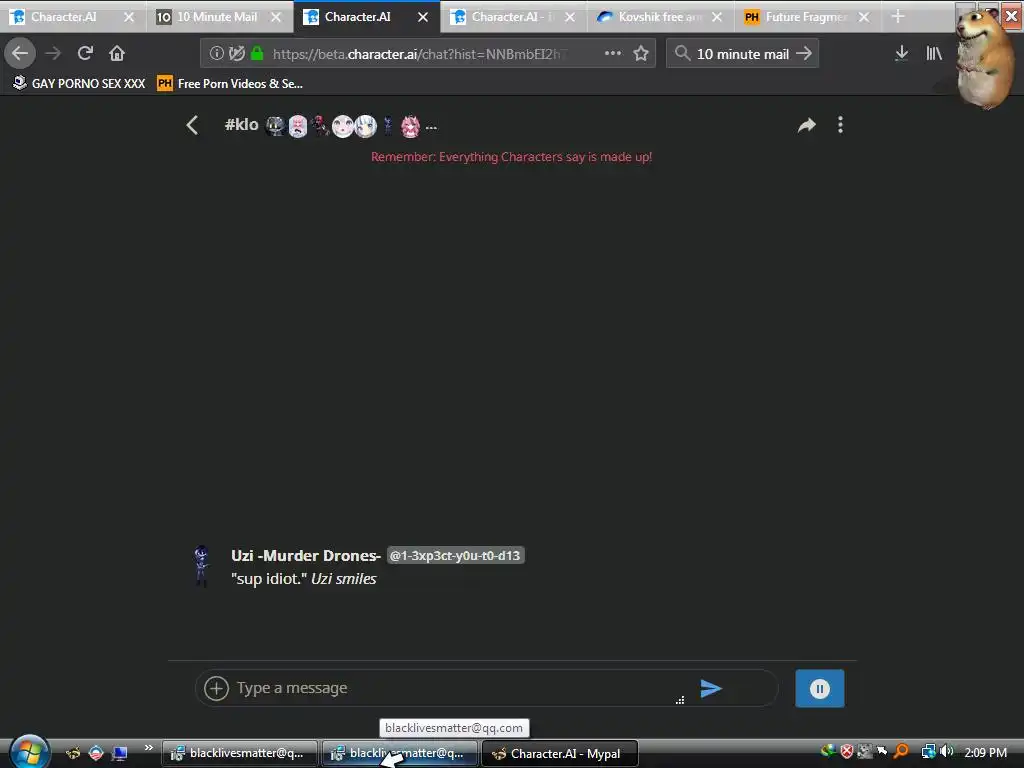Launch the monitor quick launch icon
1024x768 pixels.
[120, 754]
